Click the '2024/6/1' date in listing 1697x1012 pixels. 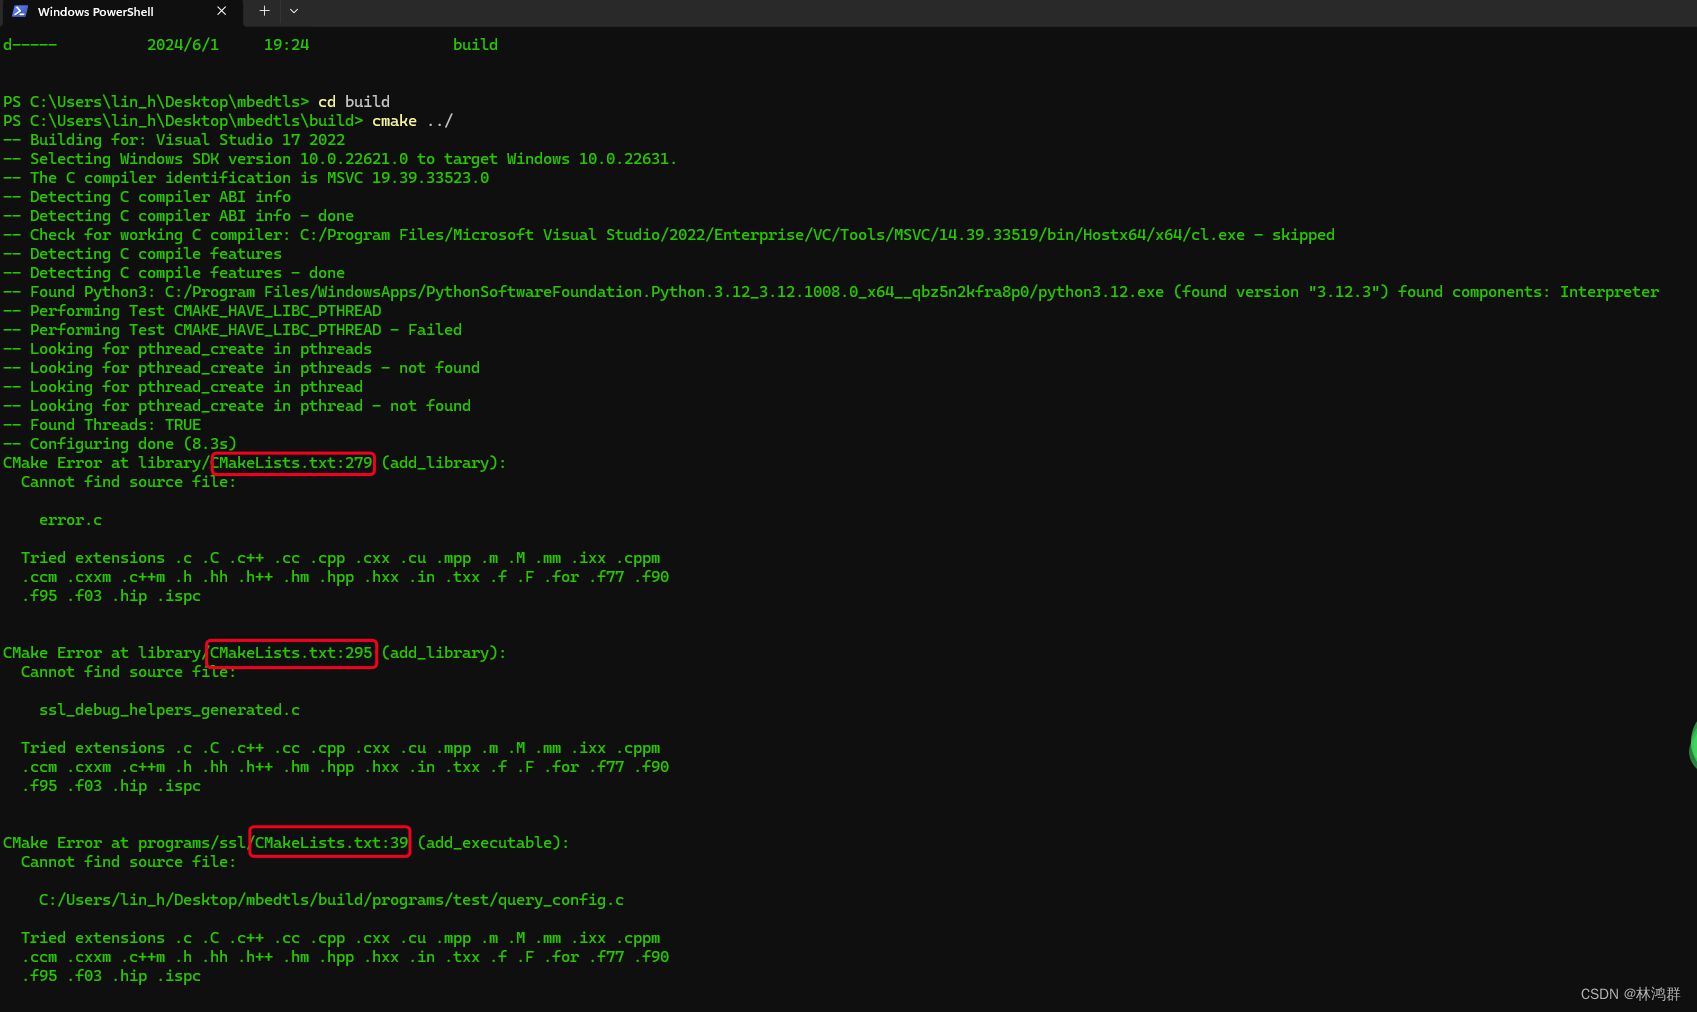(183, 44)
